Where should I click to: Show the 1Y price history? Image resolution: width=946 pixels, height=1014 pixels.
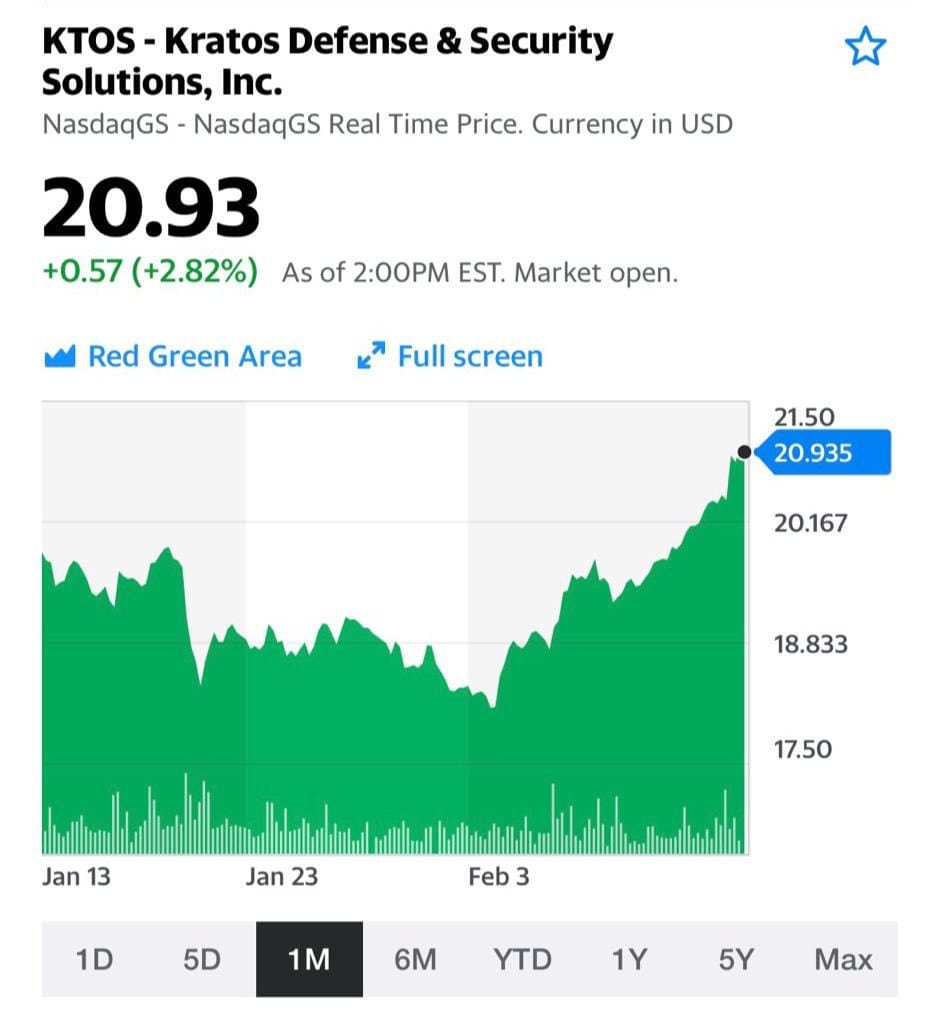pos(629,960)
